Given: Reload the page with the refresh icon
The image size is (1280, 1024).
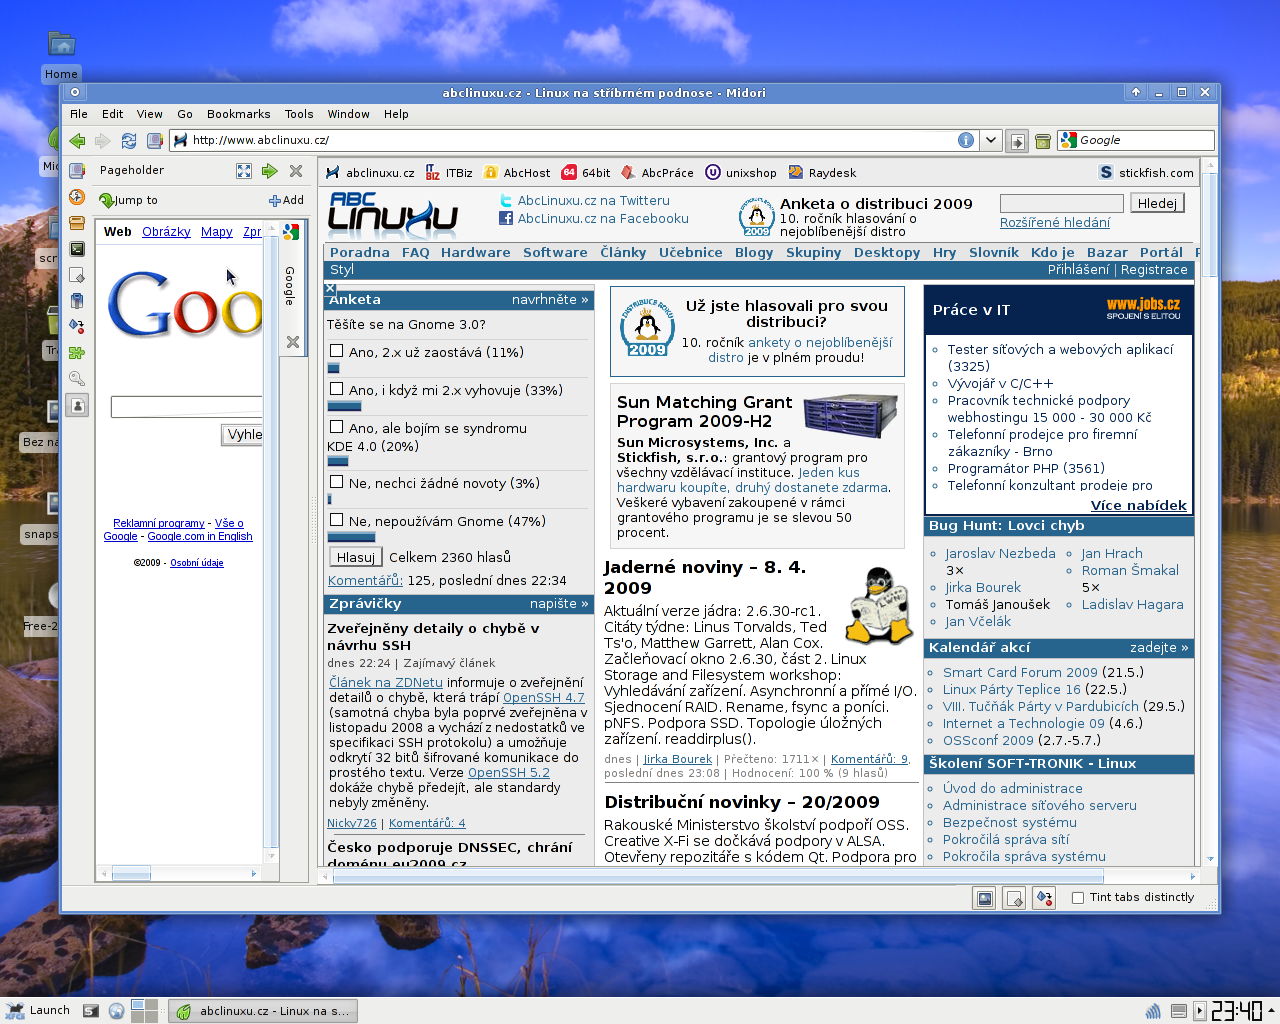Looking at the screenshot, I should (128, 141).
